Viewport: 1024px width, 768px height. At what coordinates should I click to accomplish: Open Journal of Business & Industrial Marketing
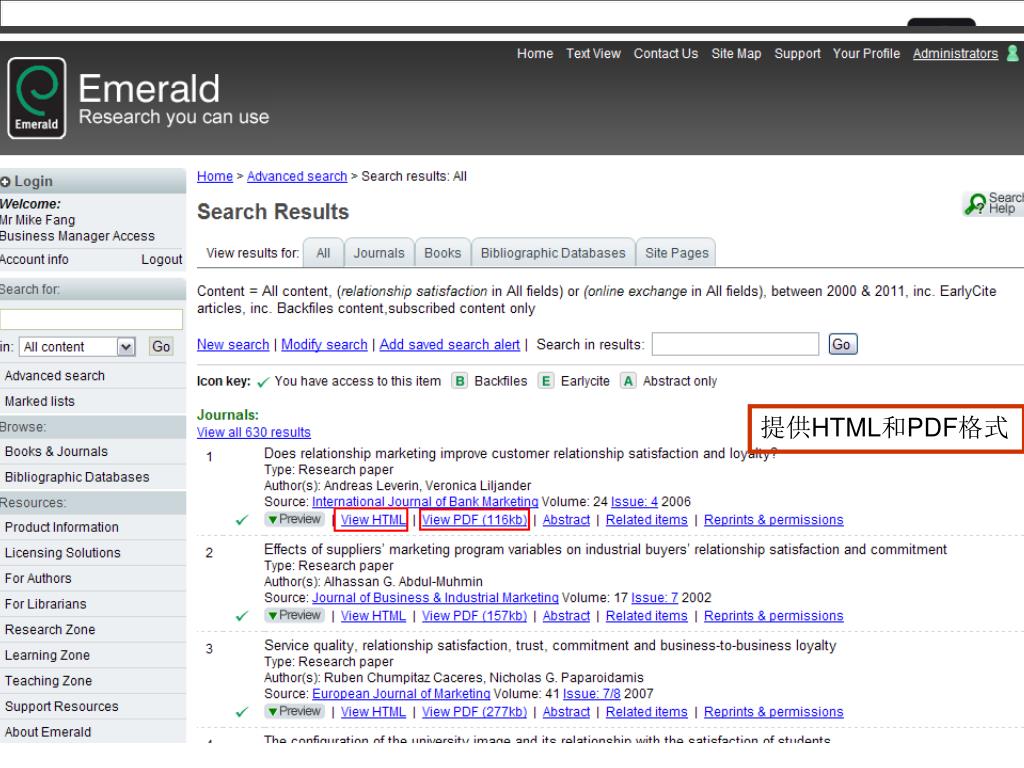click(436, 598)
